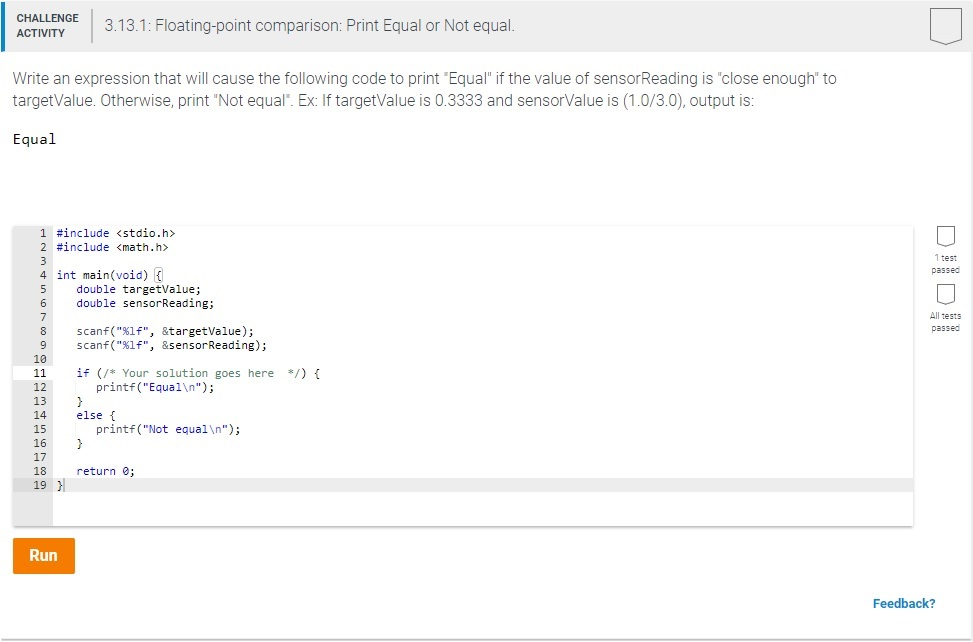The width and height of the screenshot is (973, 642).
Task: Click the Run button
Action: tap(43, 556)
